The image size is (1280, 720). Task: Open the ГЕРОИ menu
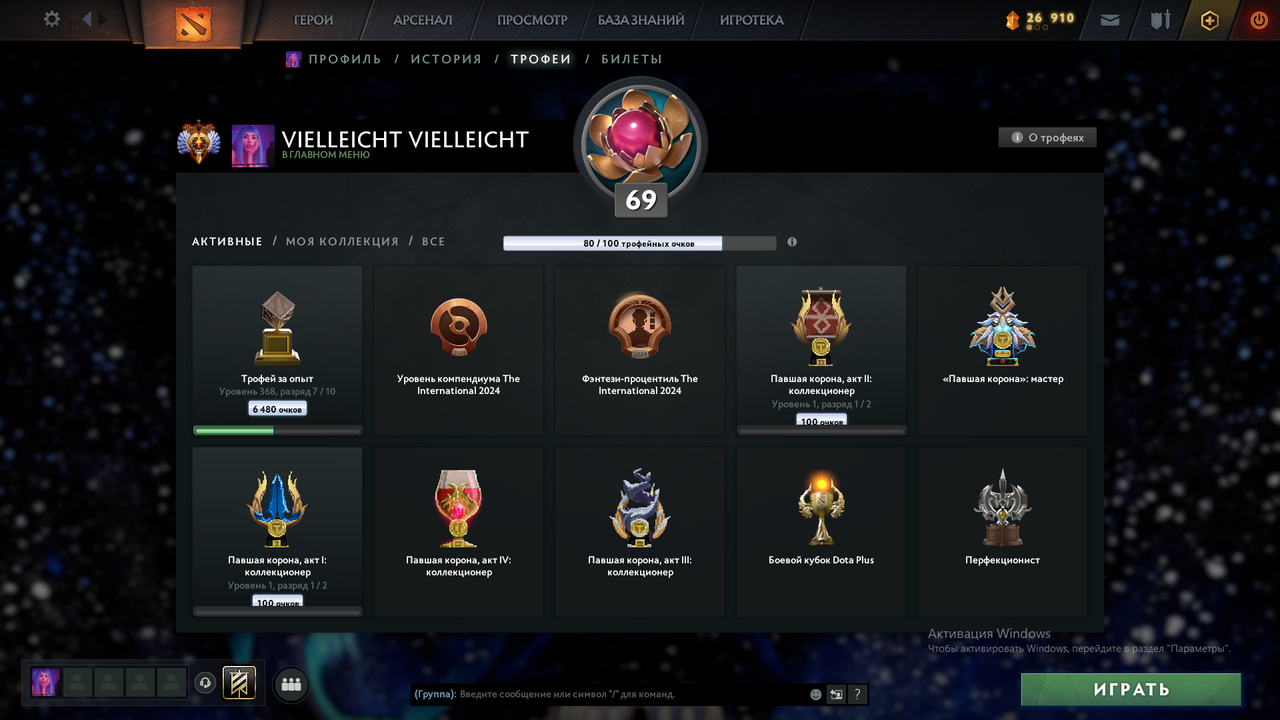313,20
